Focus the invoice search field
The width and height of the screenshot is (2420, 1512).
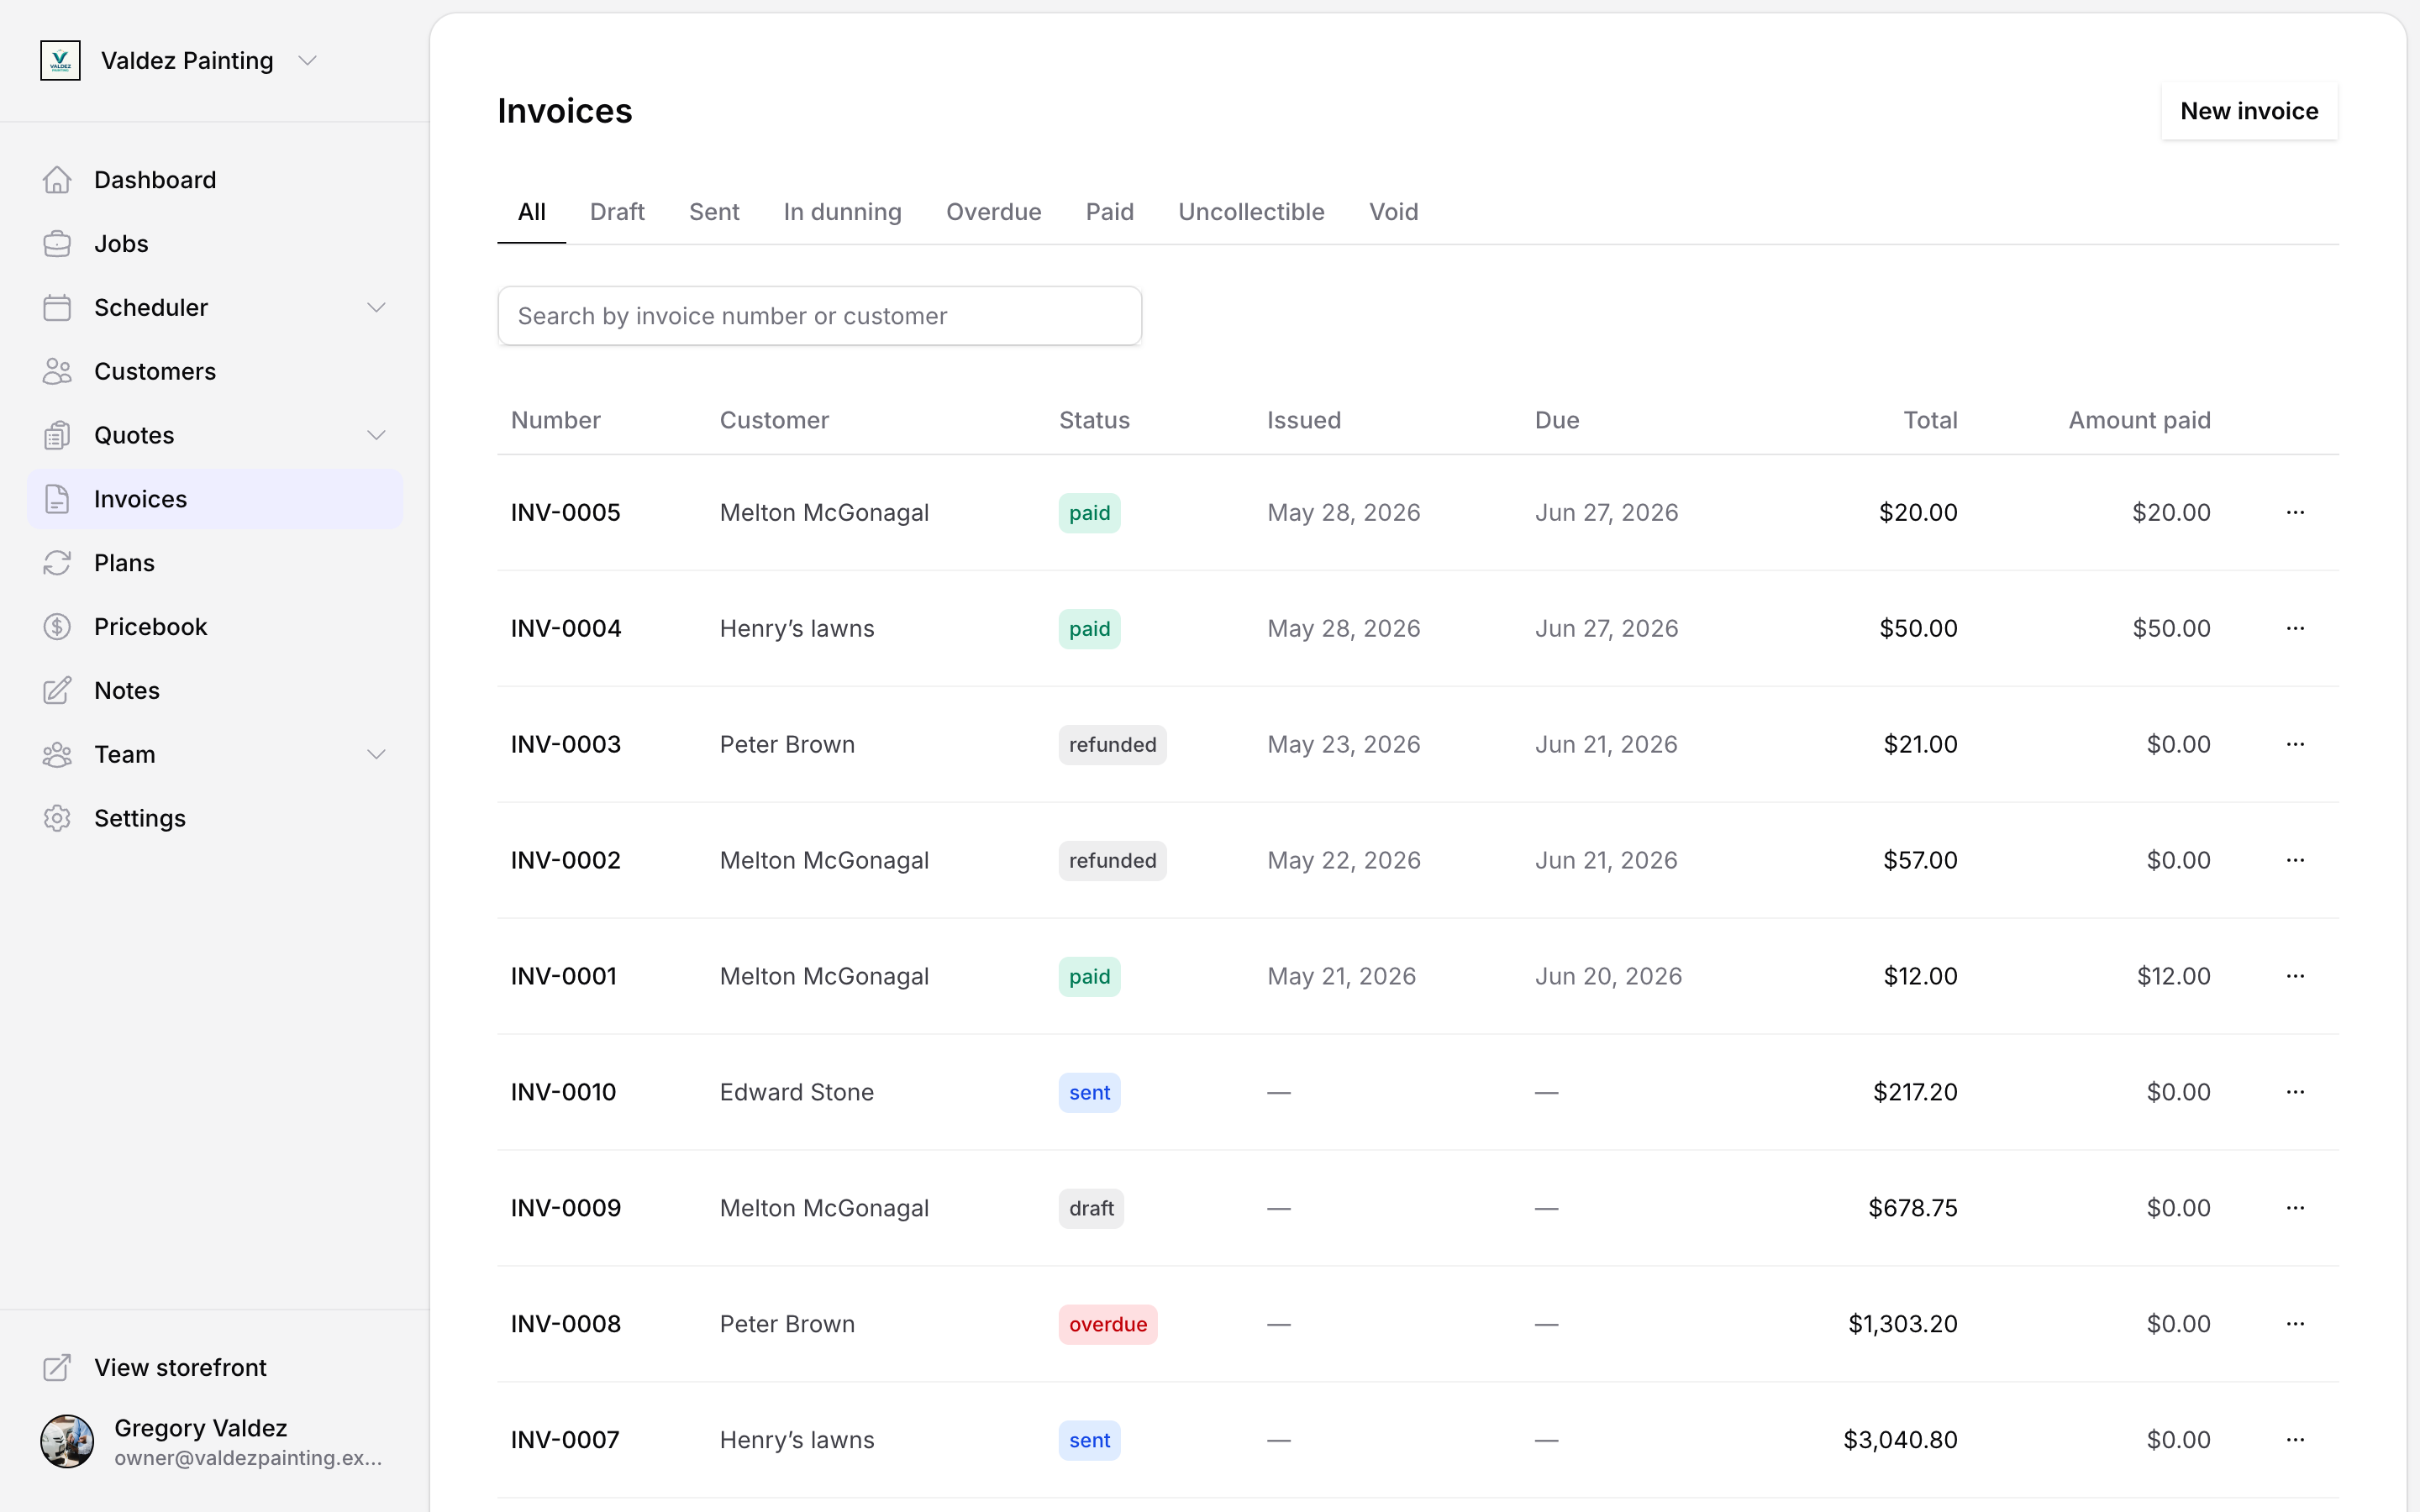tap(820, 316)
